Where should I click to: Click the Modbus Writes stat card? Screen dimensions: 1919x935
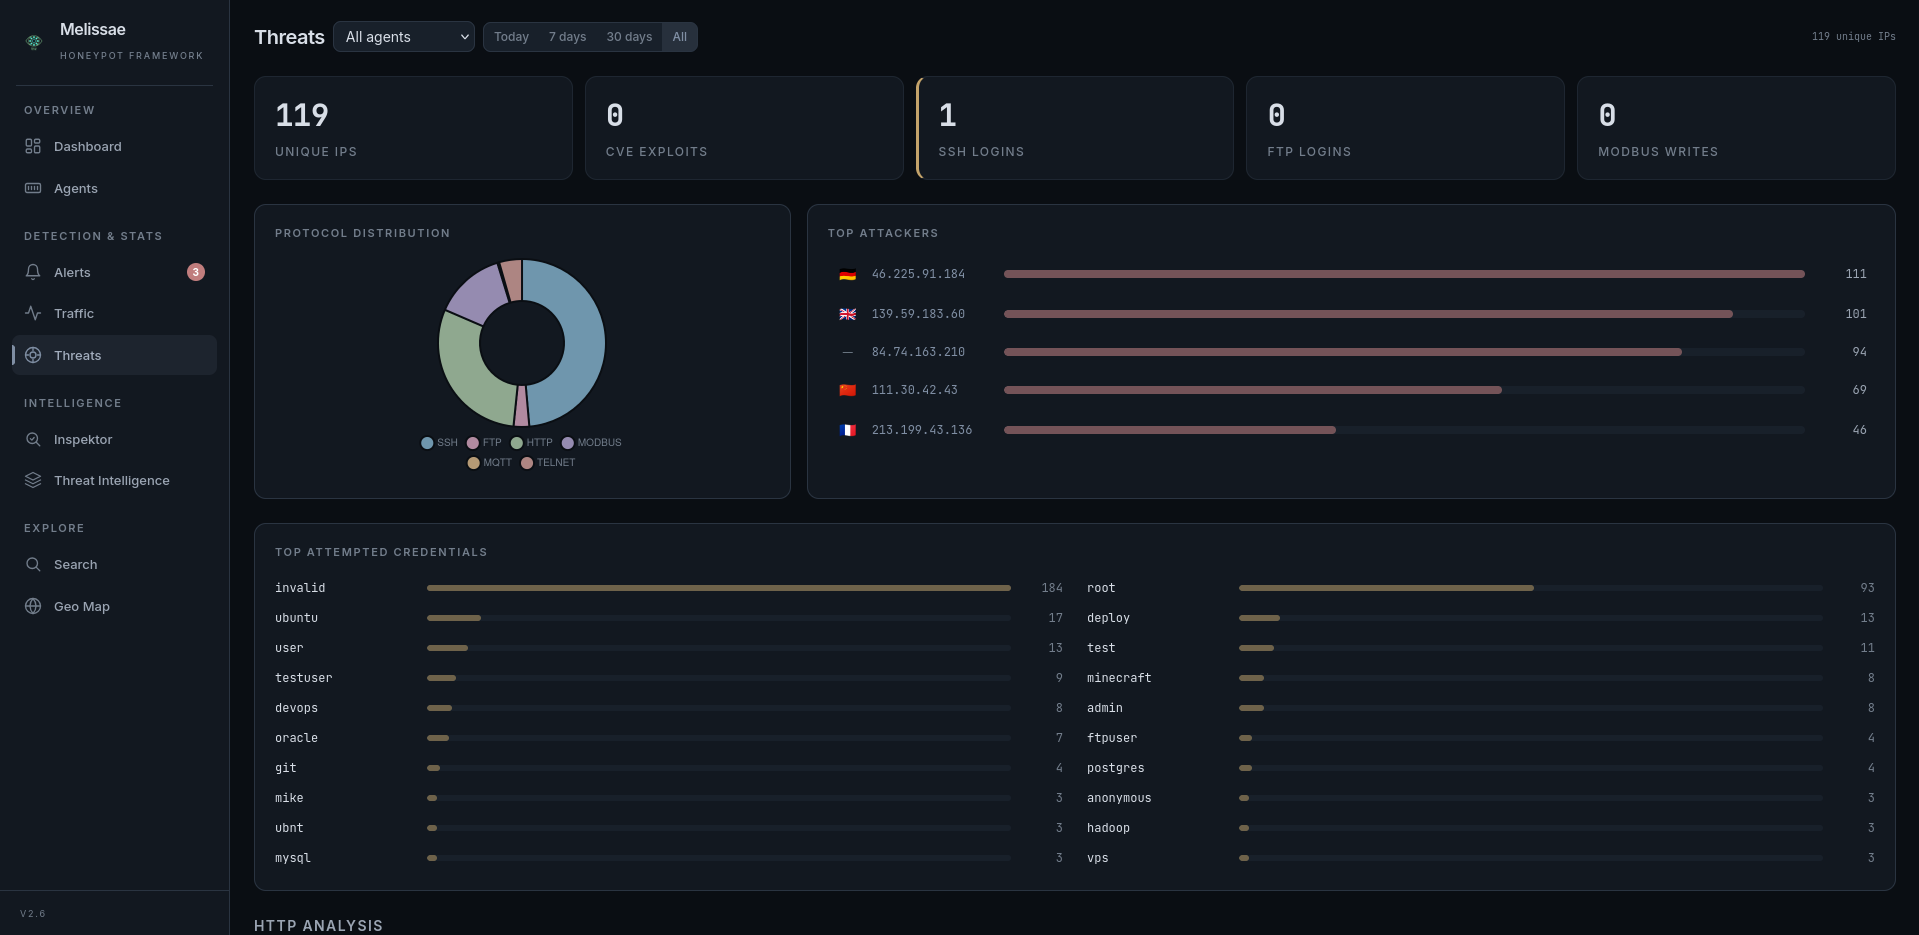click(1736, 128)
